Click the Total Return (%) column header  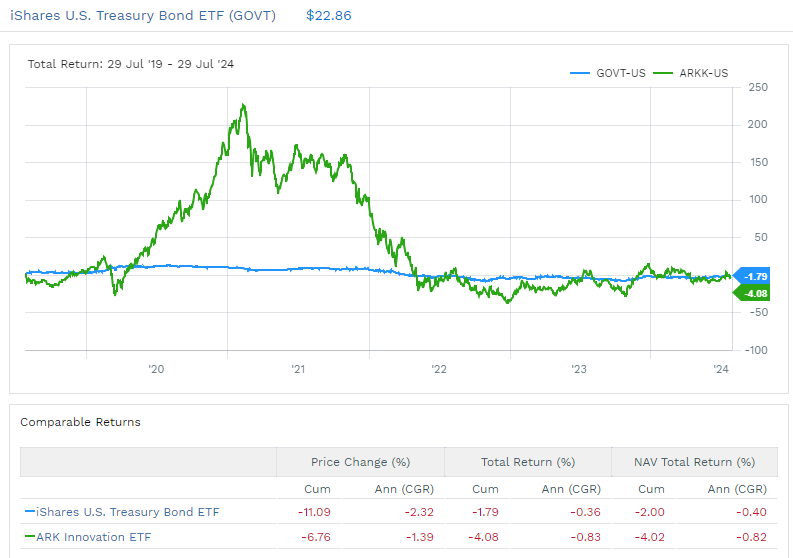(x=528, y=462)
